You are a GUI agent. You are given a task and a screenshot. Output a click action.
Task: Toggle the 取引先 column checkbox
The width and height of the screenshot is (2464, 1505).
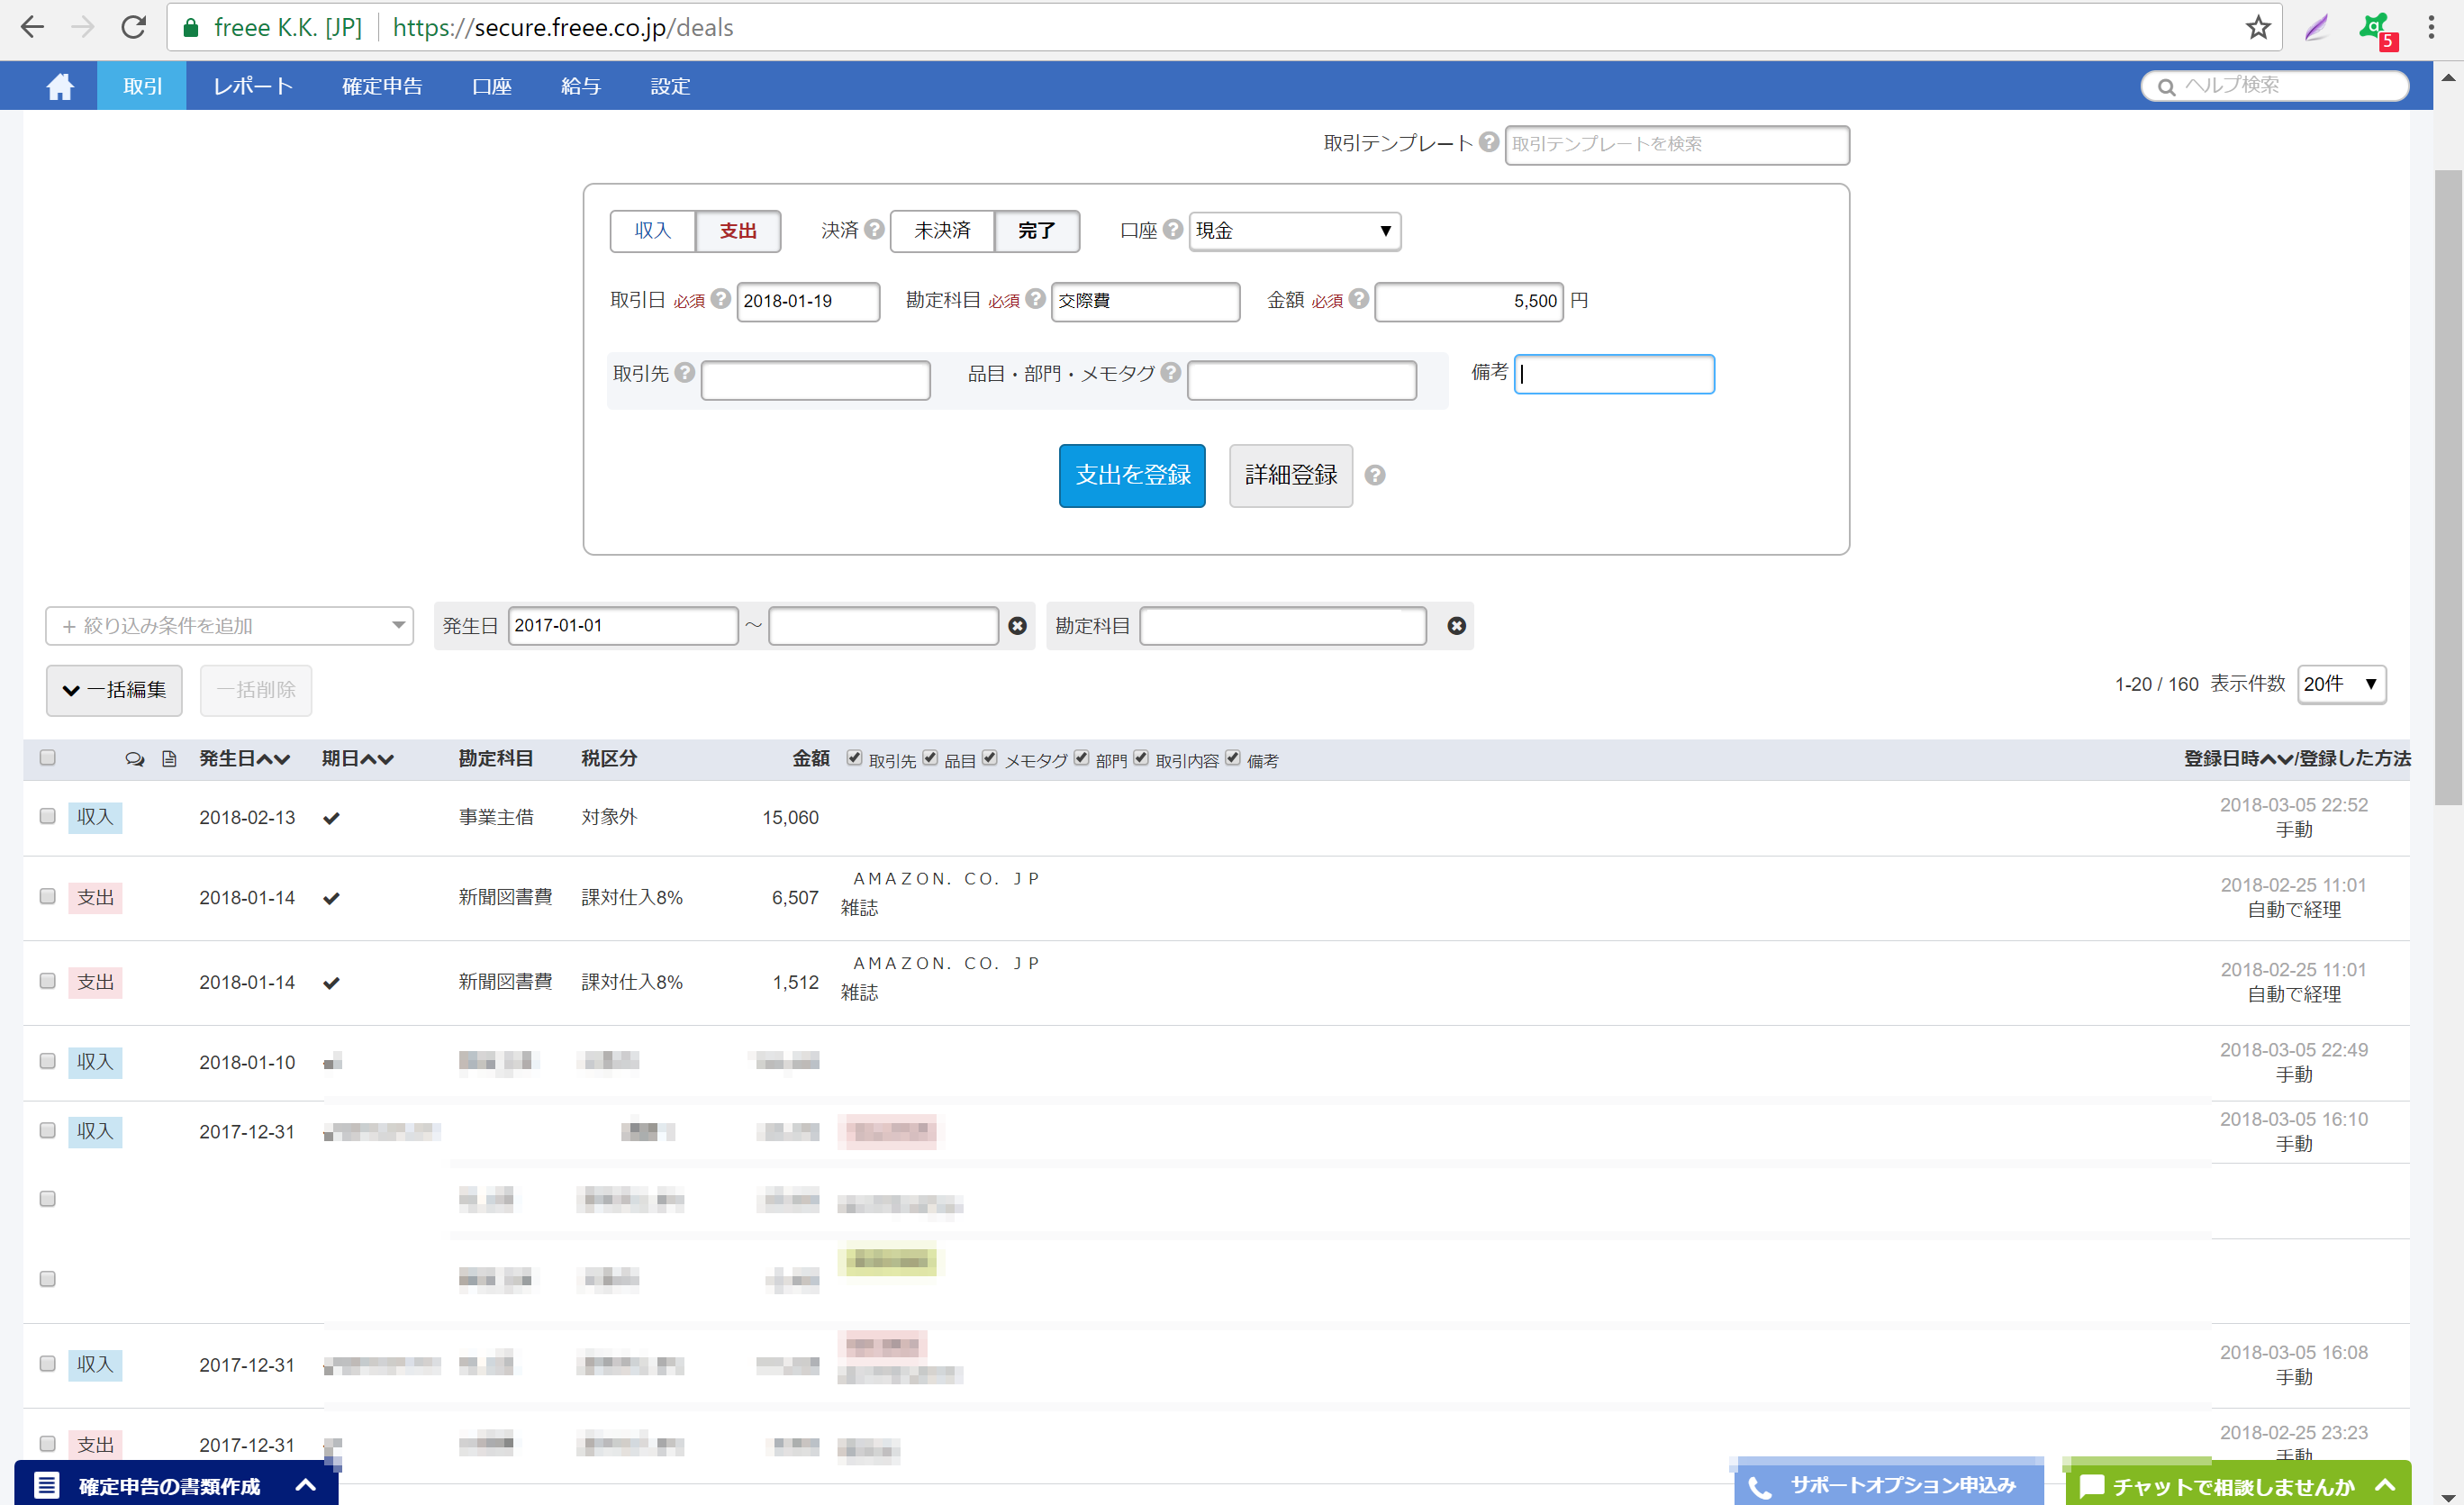854,758
